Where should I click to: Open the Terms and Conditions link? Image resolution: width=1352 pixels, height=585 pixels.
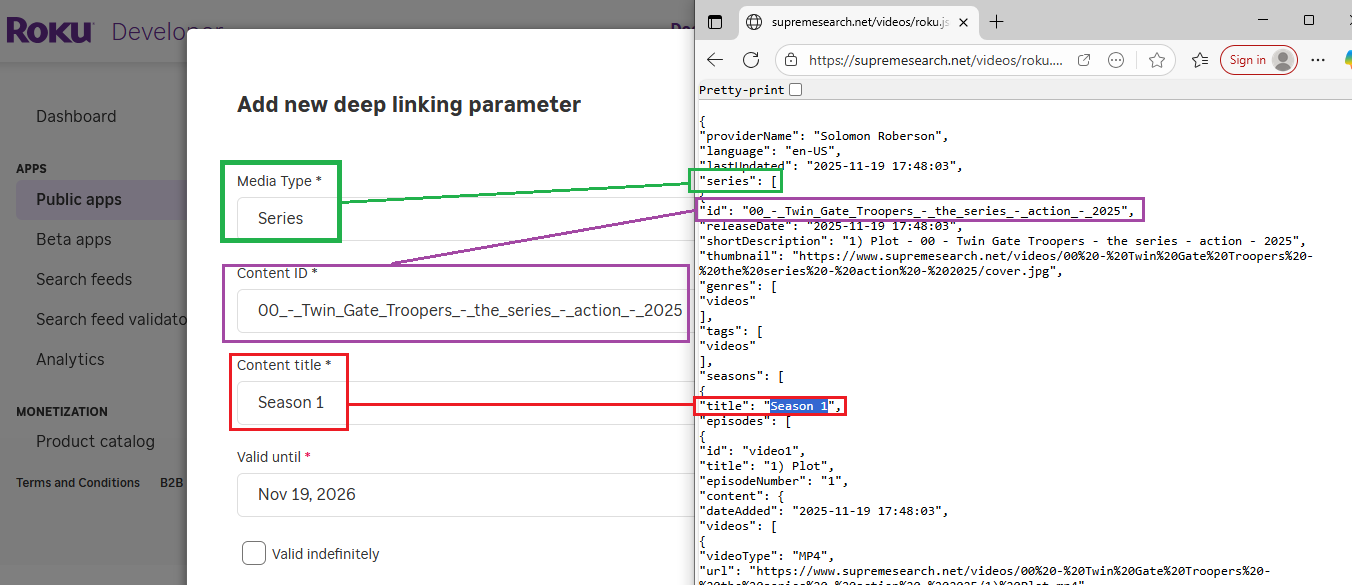click(78, 483)
